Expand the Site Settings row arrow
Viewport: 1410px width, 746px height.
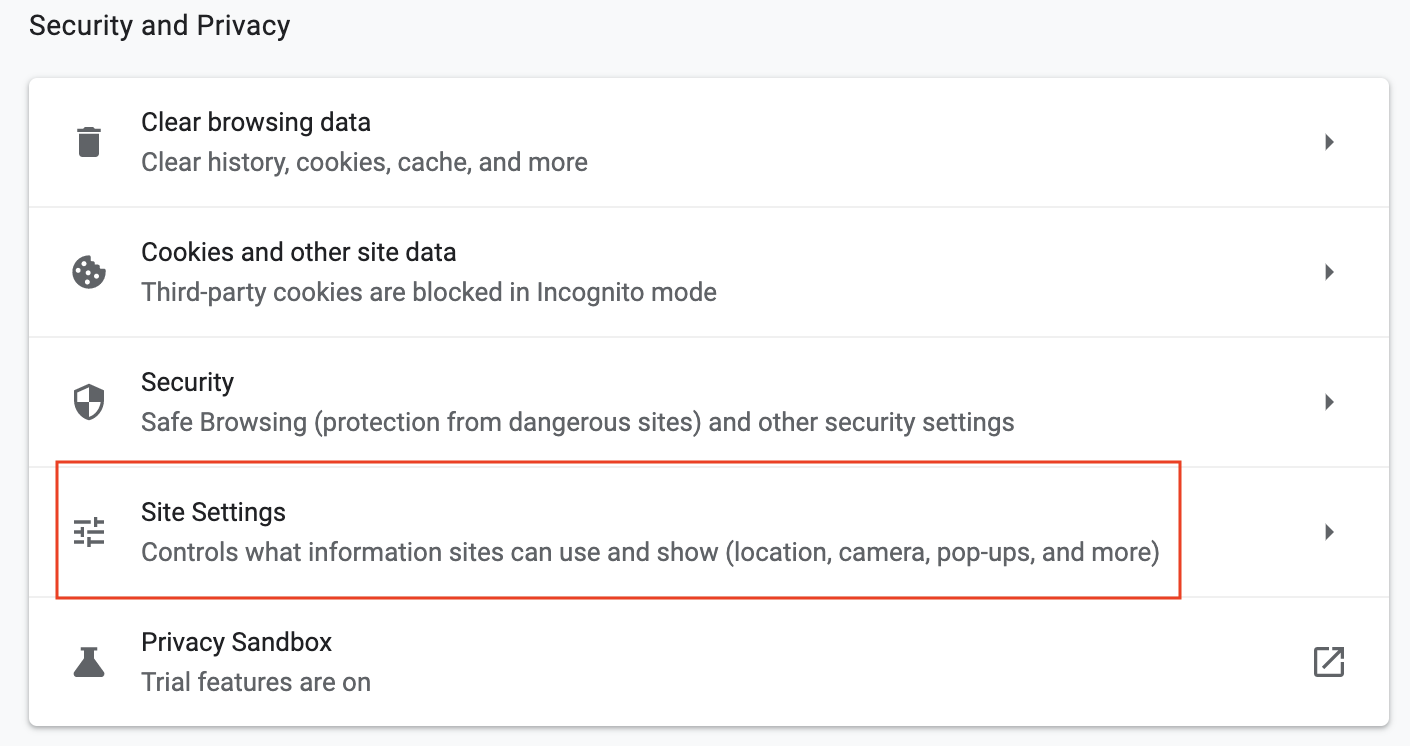(1329, 532)
